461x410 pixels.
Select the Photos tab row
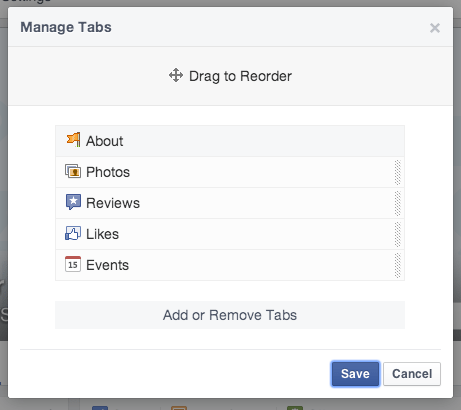click(230, 172)
